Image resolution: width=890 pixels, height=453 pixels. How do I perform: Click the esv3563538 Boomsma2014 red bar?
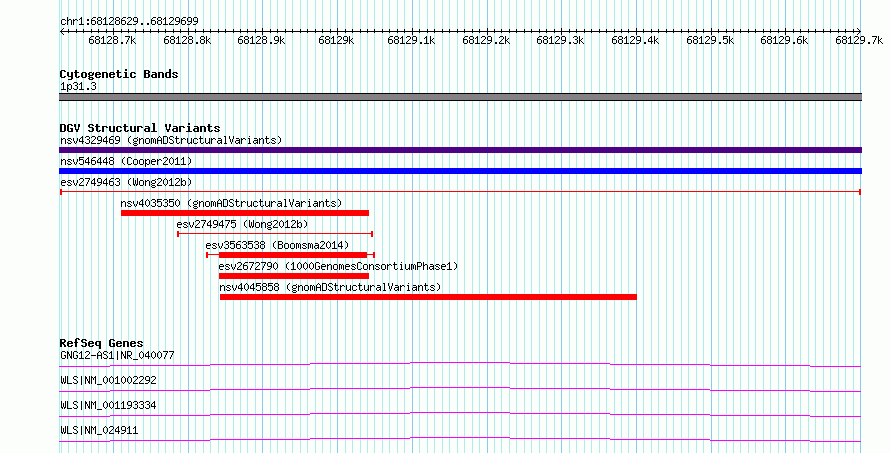(291, 255)
